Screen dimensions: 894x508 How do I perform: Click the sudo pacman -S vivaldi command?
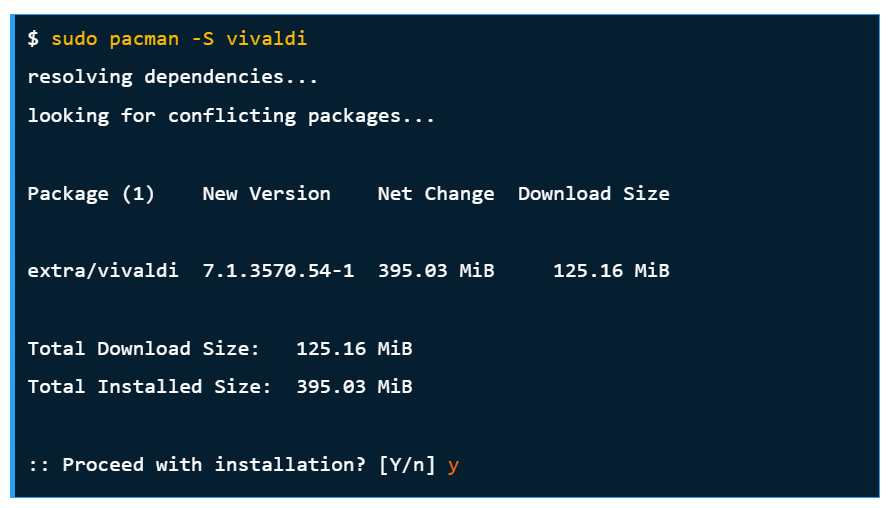coord(179,39)
